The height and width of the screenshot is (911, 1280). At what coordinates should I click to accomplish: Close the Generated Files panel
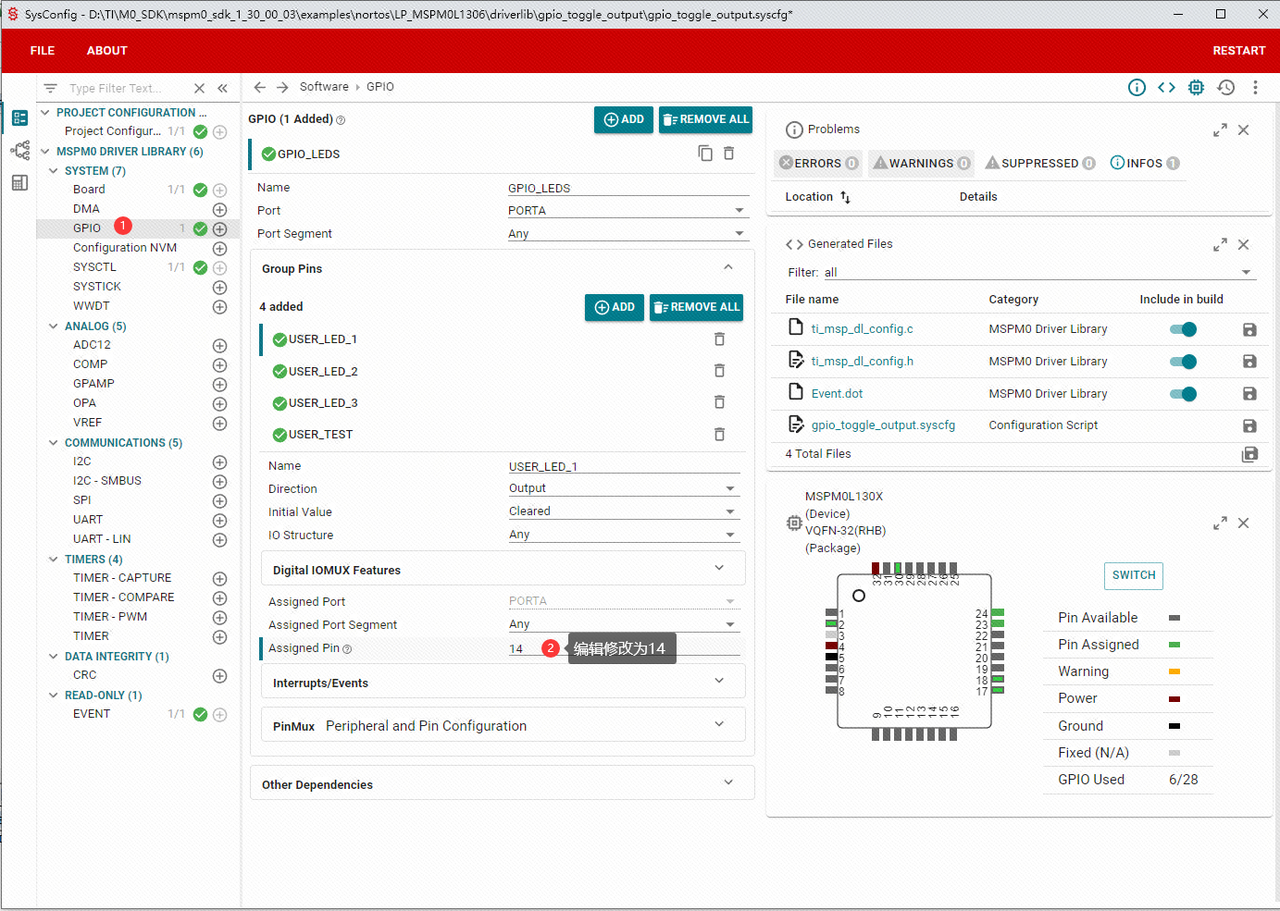(x=1243, y=245)
